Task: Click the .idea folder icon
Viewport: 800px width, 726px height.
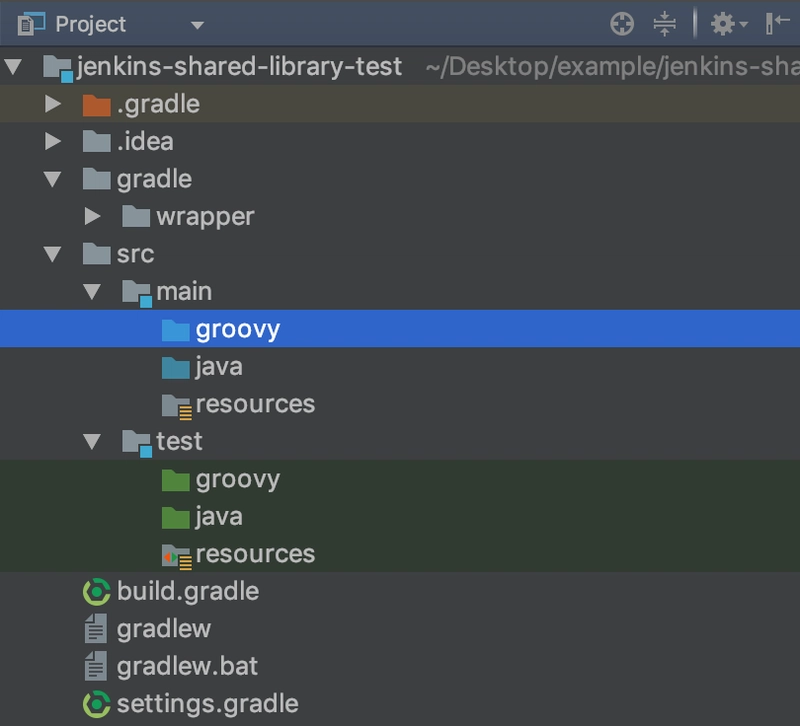Action: pyautogui.click(x=96, y=141)
